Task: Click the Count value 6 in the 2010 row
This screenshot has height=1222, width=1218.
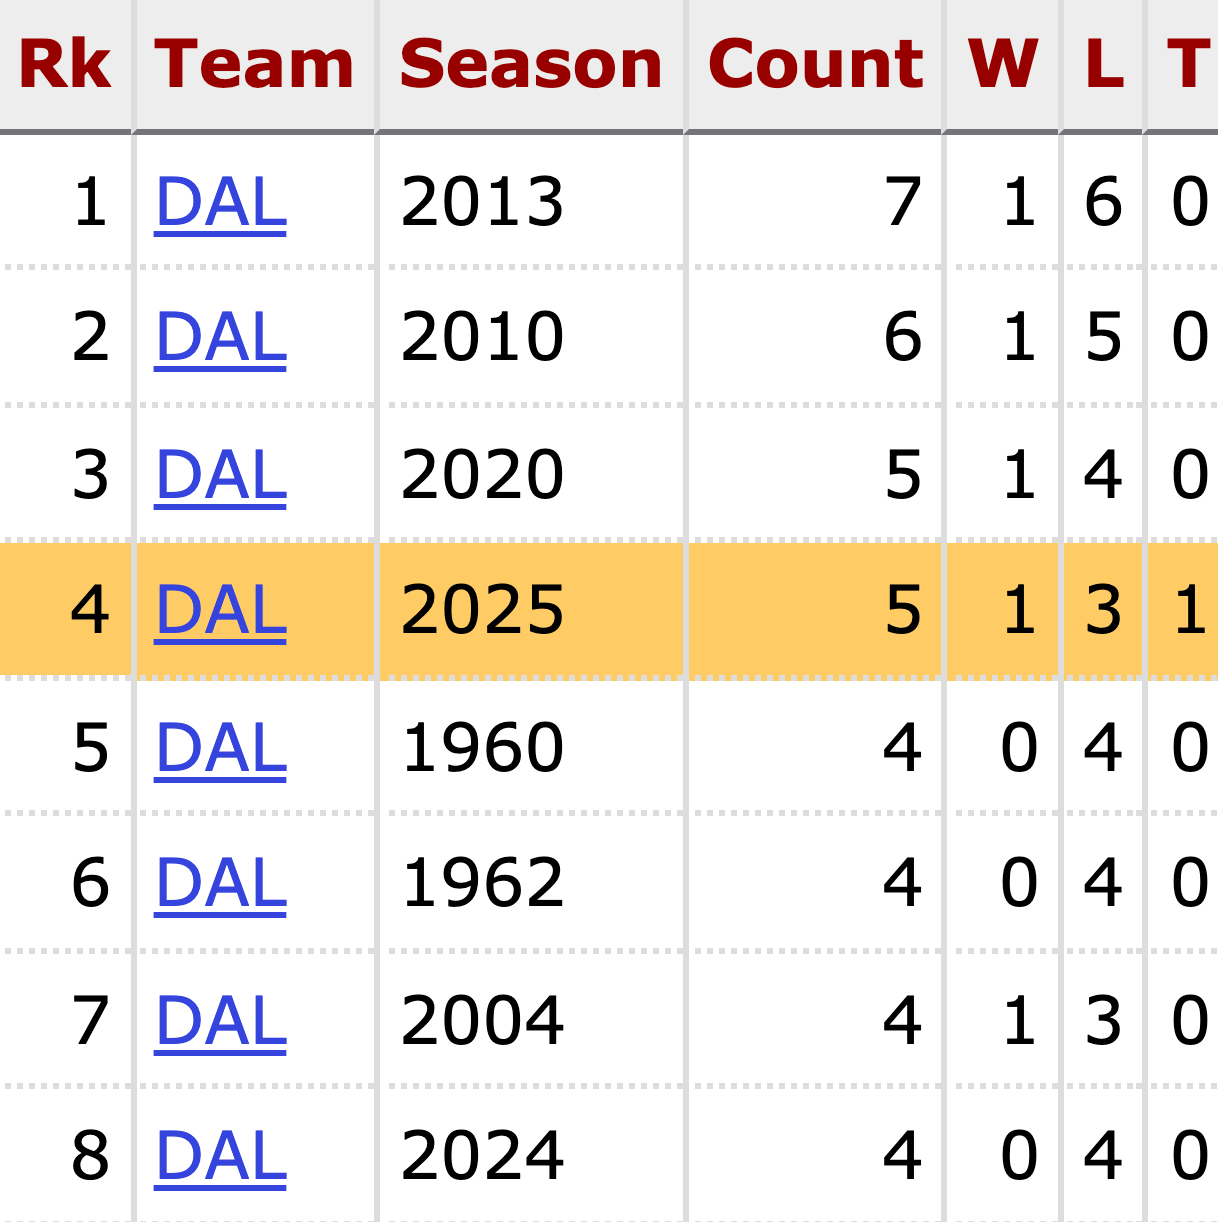Action: click(x=902, y=337)
